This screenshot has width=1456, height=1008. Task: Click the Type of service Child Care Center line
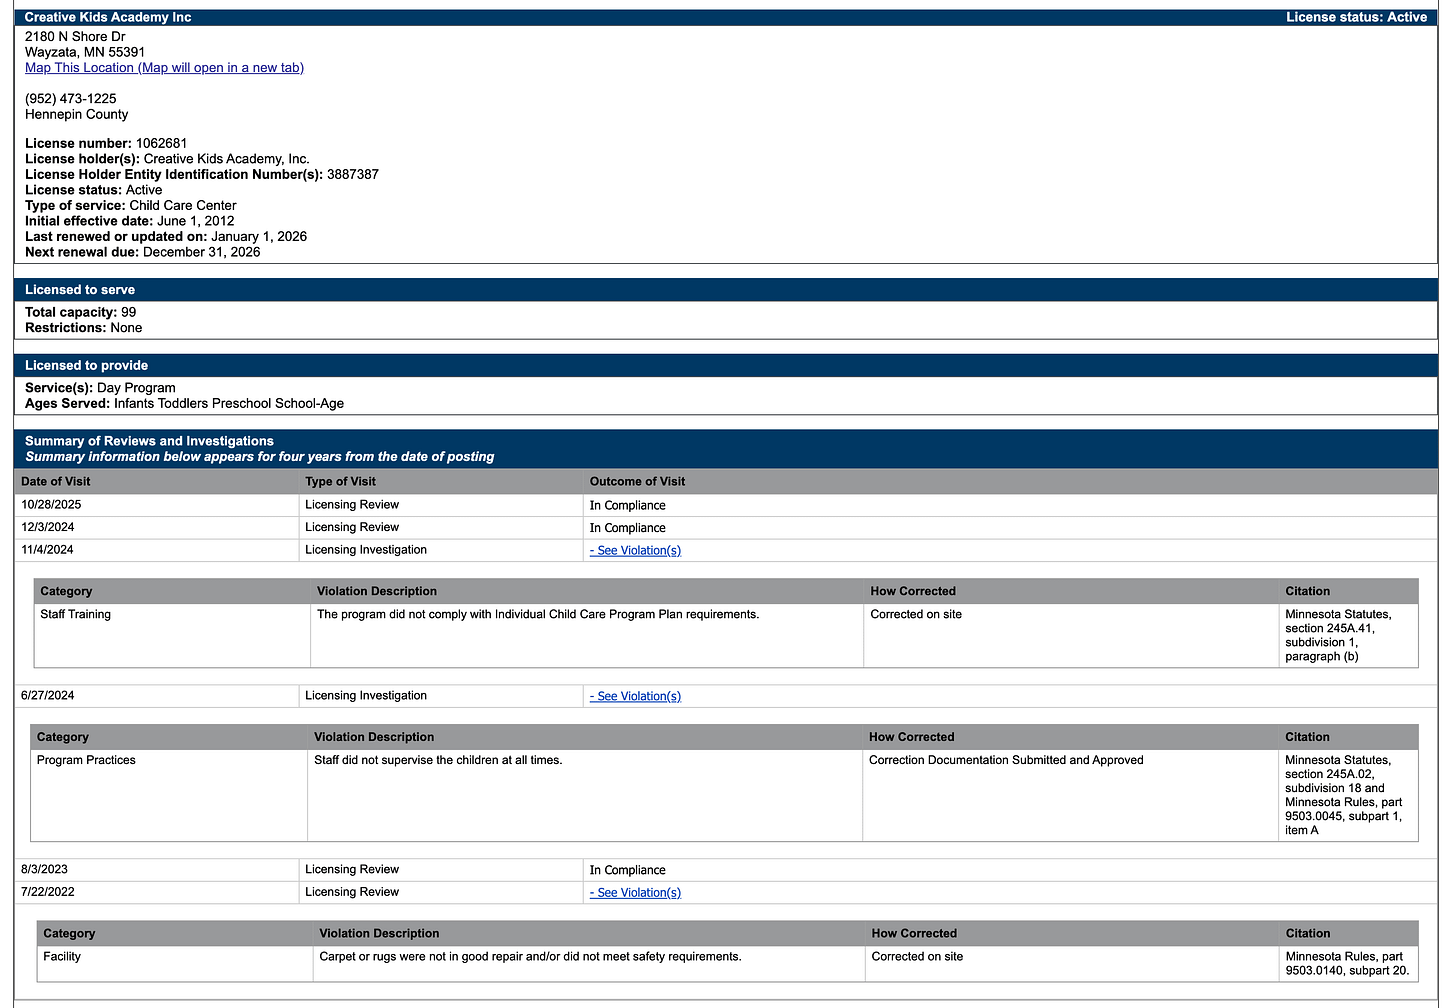point(131,205)
